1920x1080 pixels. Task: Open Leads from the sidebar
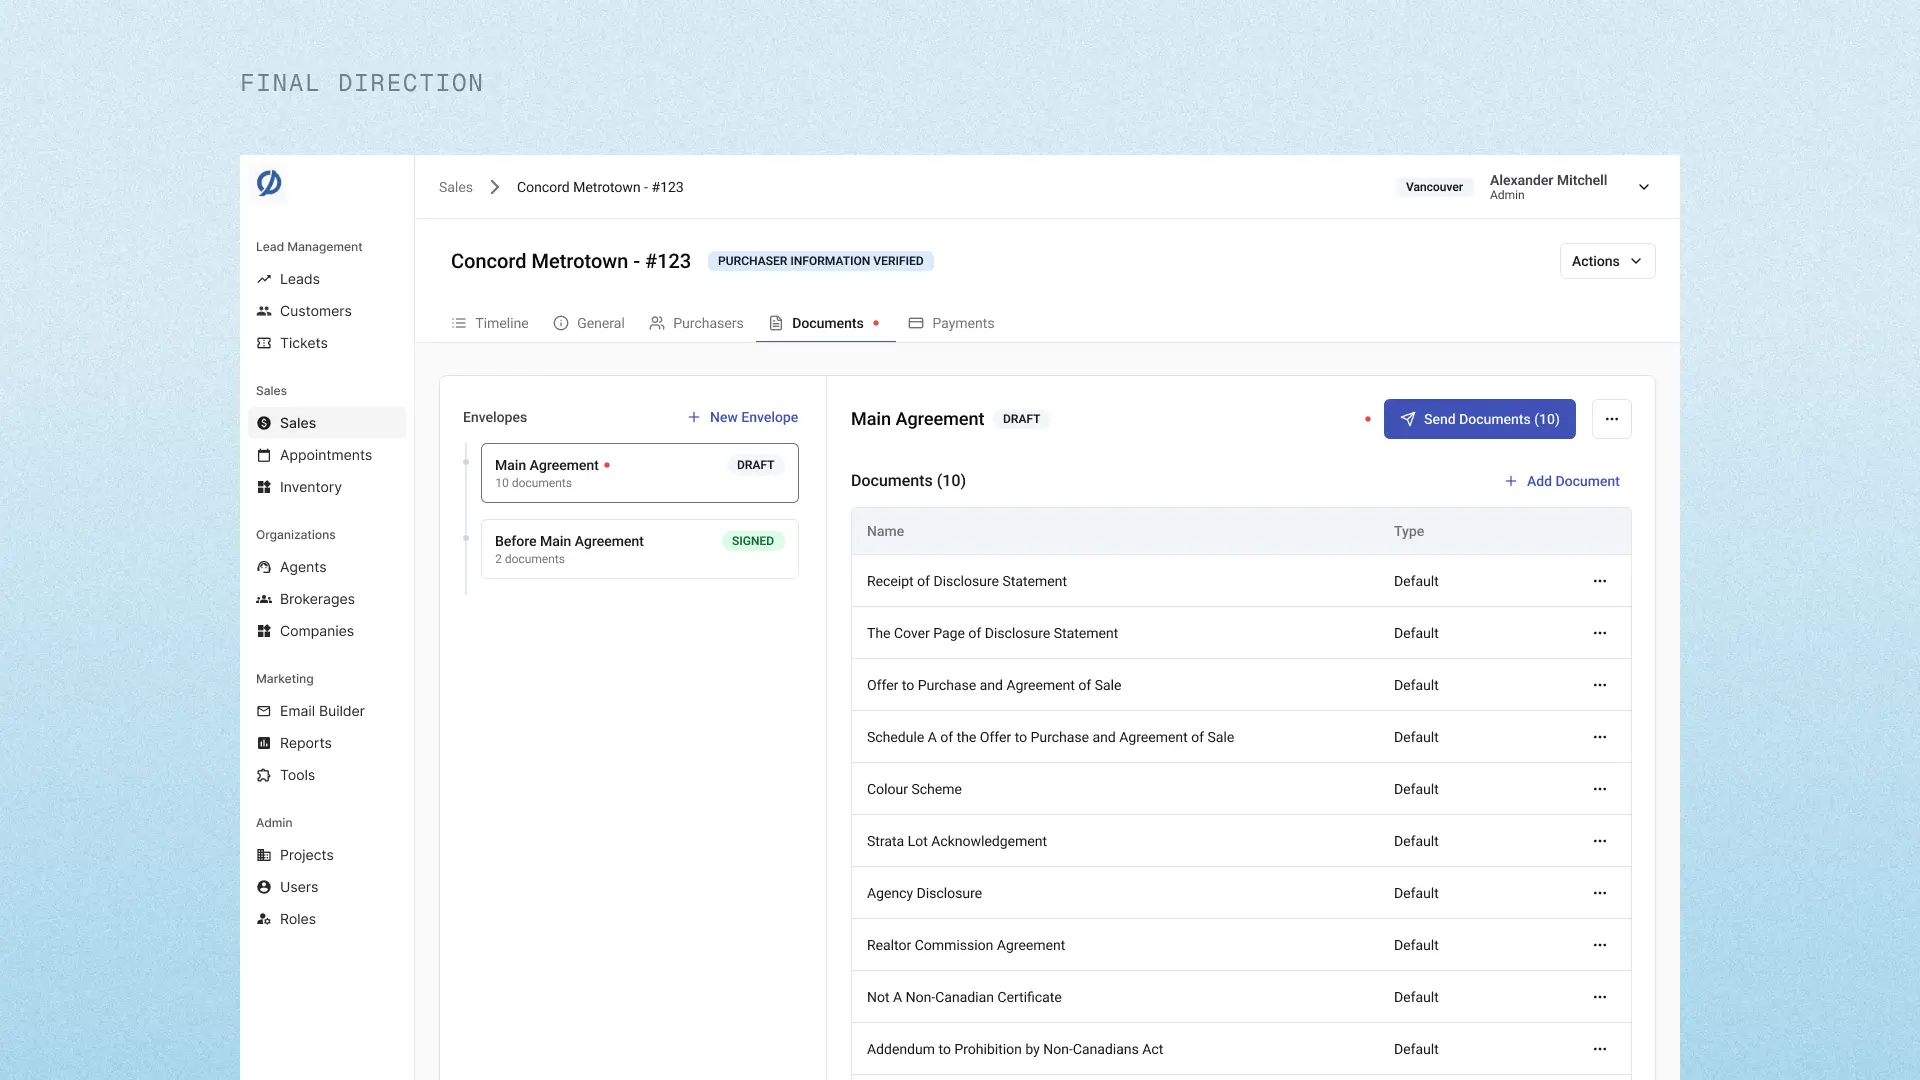coord(299,279)
